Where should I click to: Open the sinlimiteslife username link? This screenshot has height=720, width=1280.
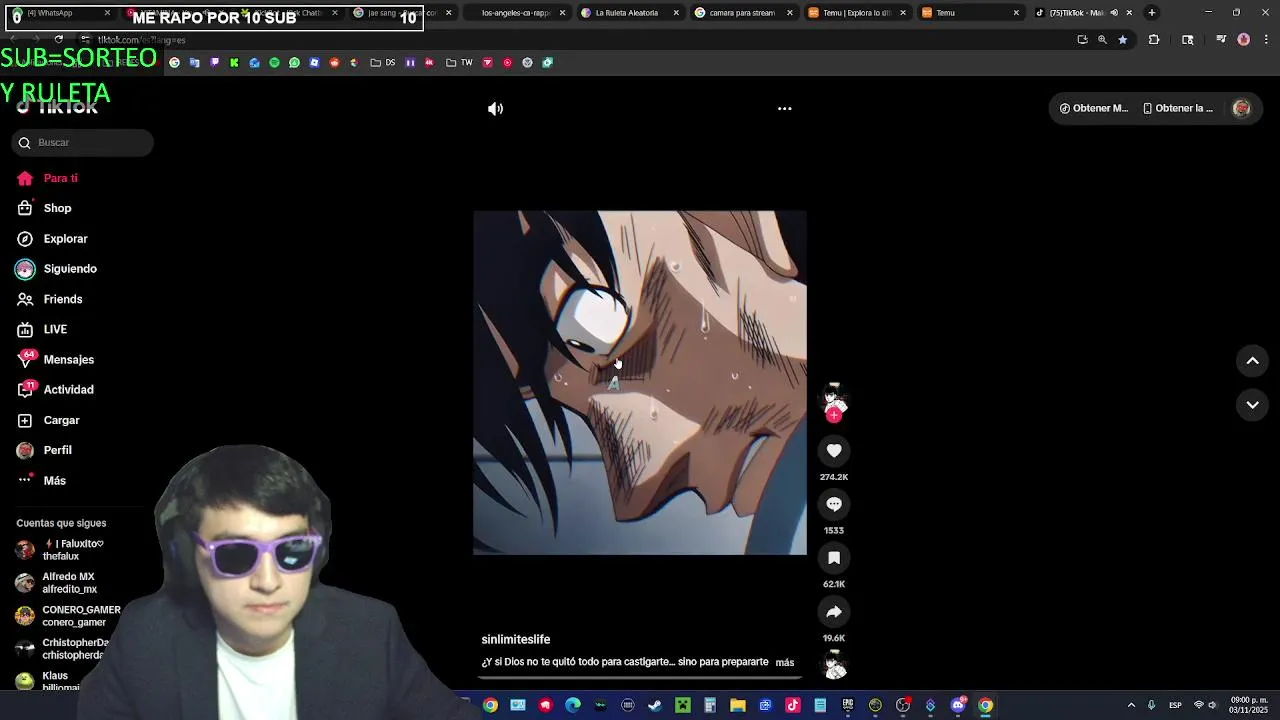(x=516, y=639)
